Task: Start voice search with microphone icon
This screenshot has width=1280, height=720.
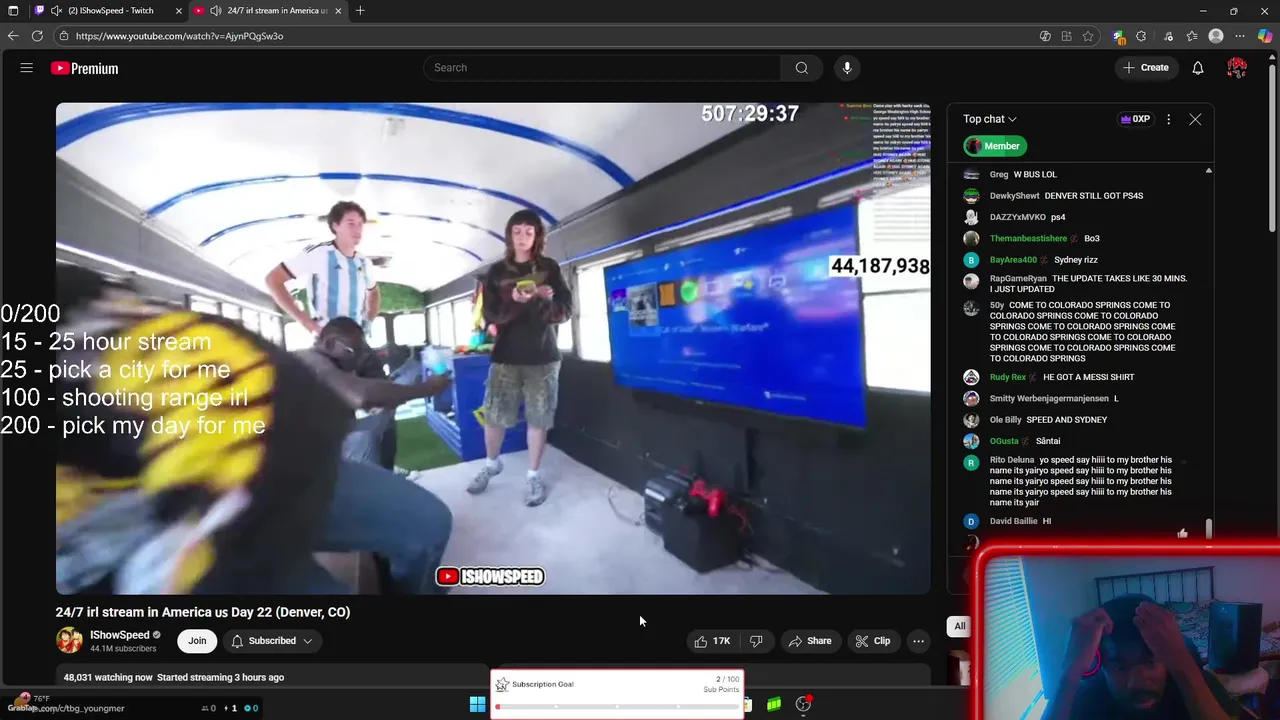Action: (847, 68)
